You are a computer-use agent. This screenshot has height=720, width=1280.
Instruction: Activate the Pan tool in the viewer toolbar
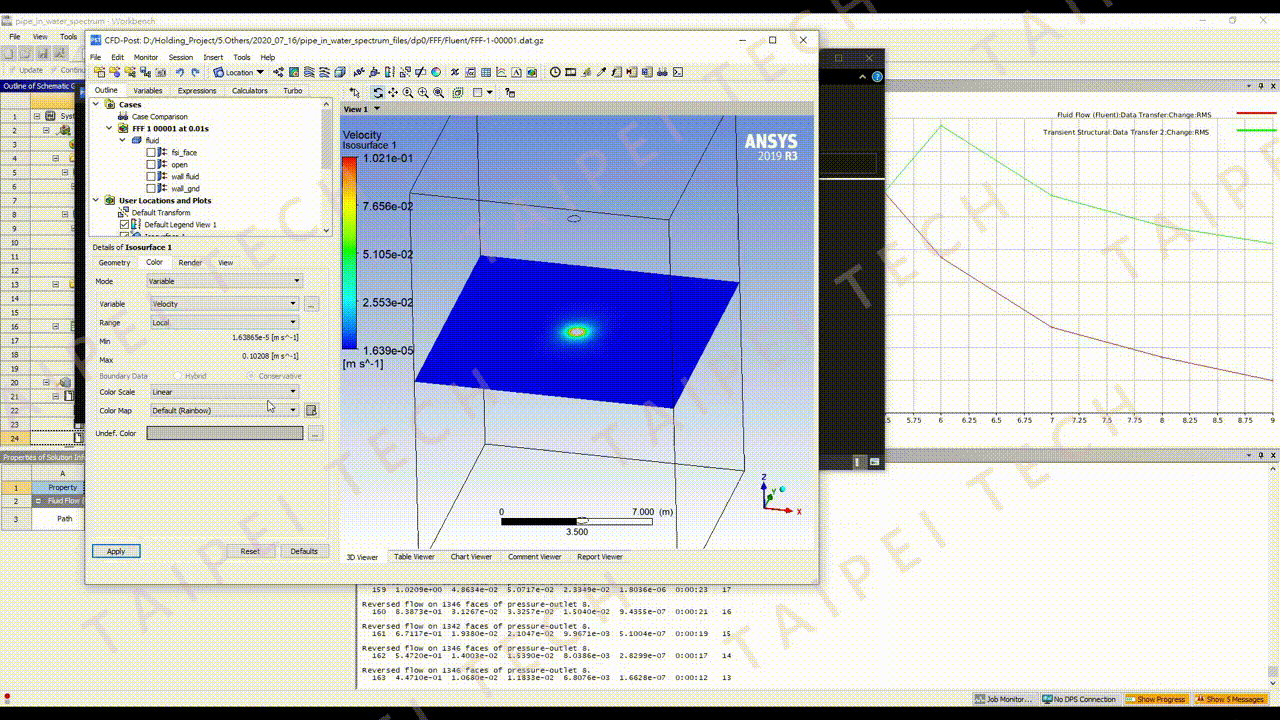[393, 92]
